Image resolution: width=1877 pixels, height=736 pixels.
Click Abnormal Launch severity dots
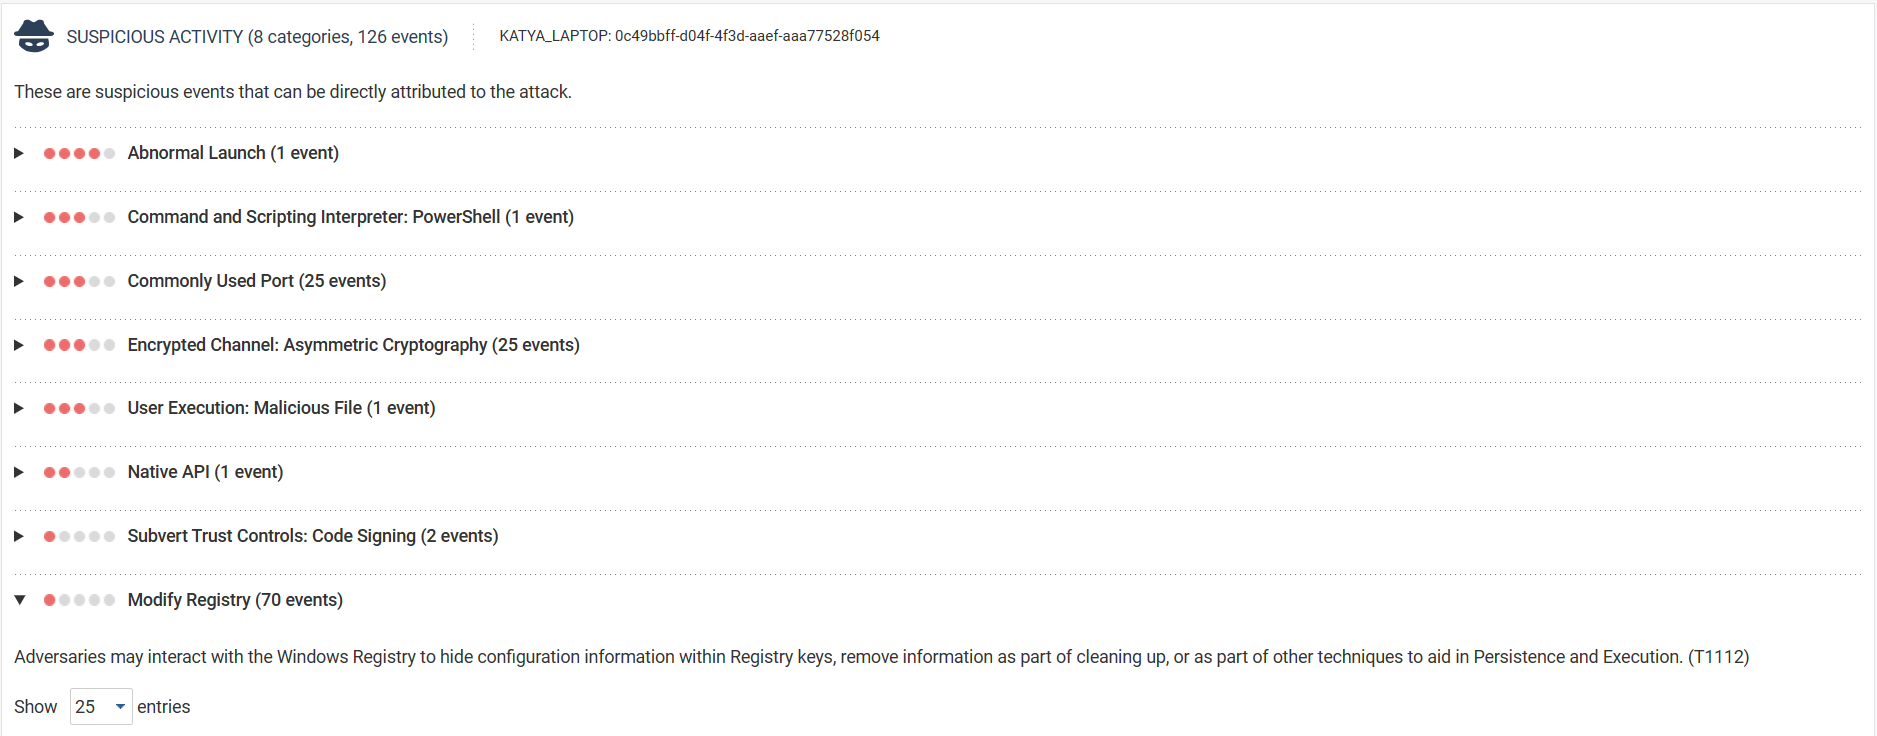tap(79, 153)
